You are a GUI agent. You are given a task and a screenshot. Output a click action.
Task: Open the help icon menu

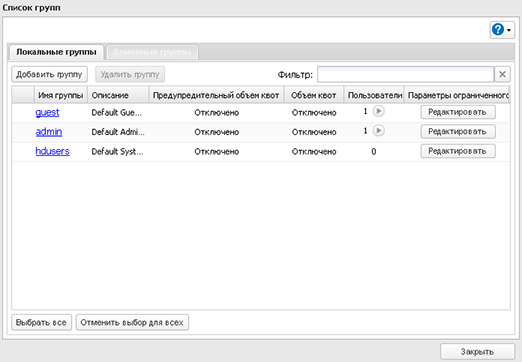(502, 30)
